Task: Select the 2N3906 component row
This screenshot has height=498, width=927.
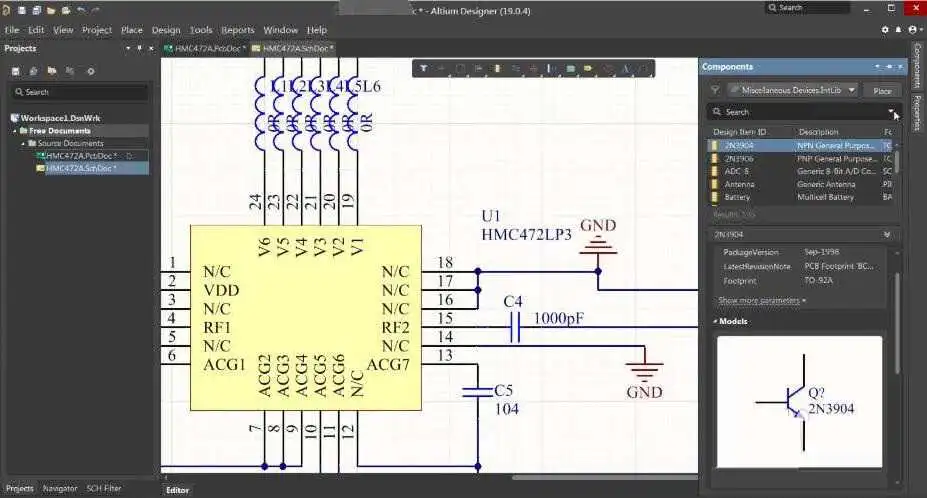Action: (802, 159)
